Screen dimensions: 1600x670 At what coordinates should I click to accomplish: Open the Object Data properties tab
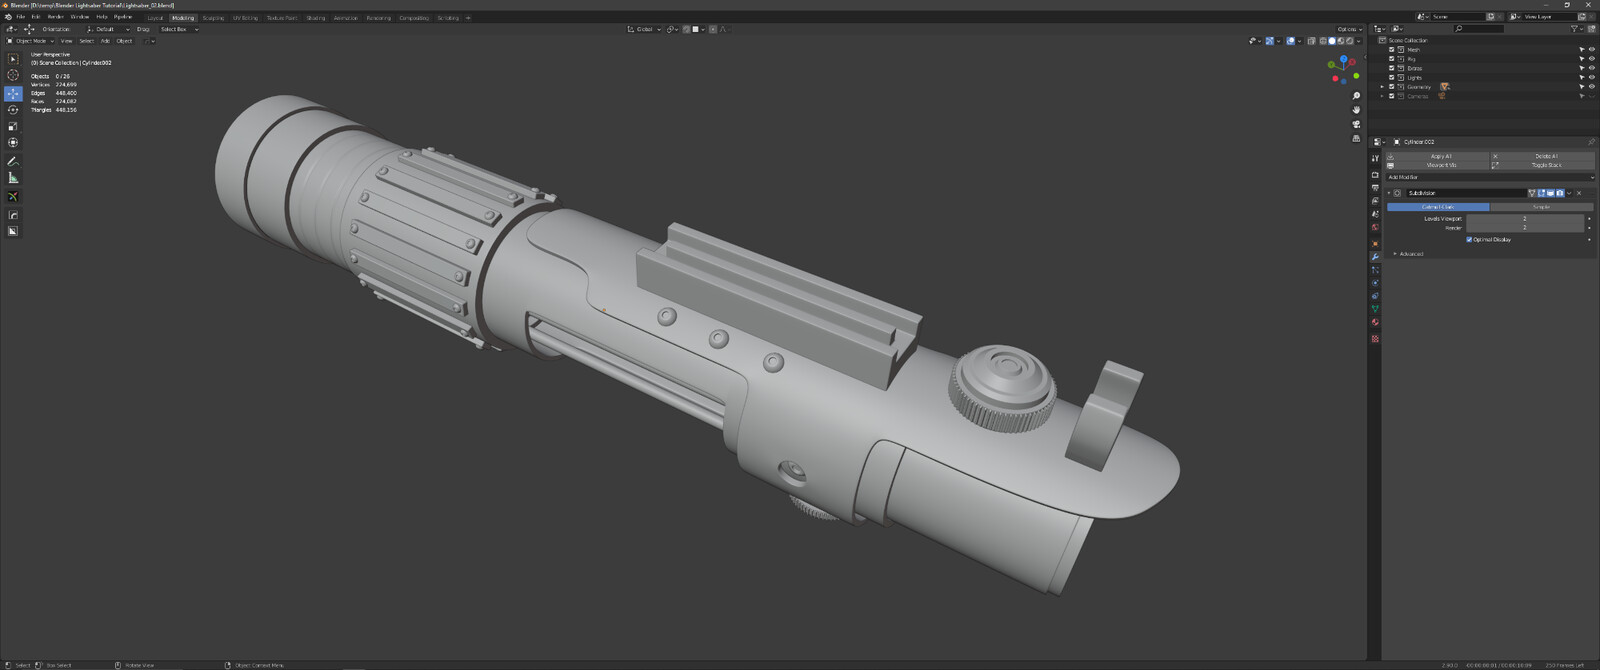[1375, 309]
